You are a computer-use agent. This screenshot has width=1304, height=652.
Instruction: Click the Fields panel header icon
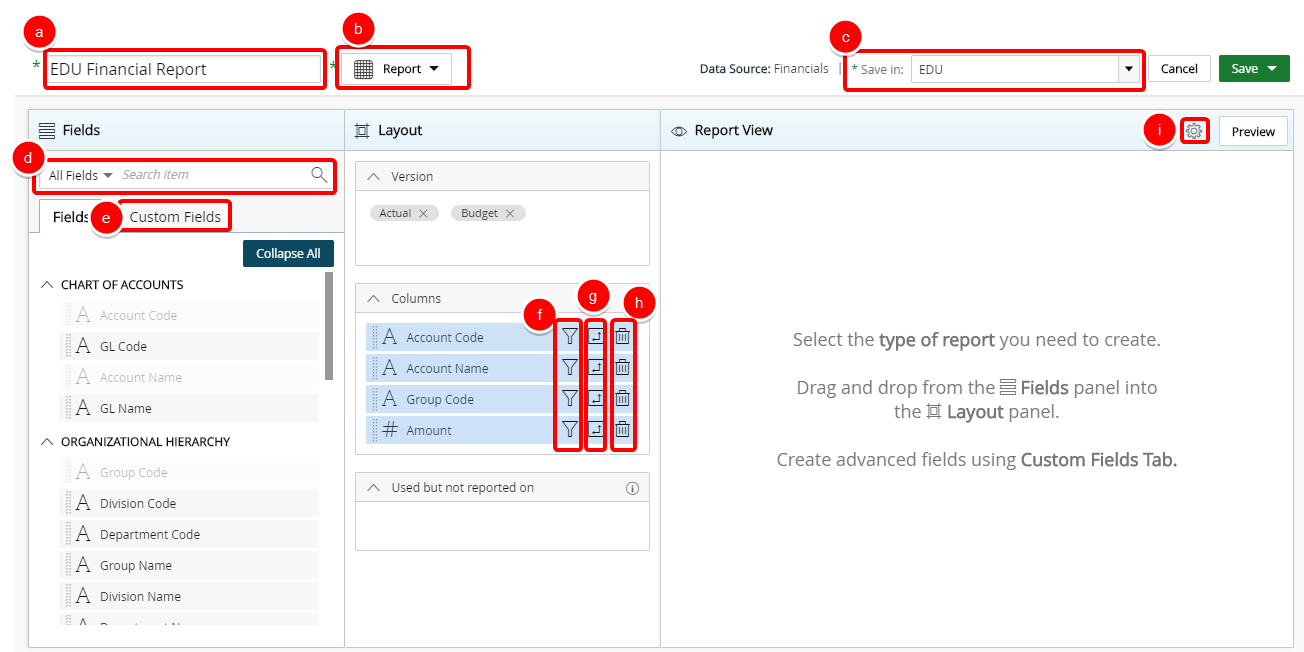[x=46, y=130]
